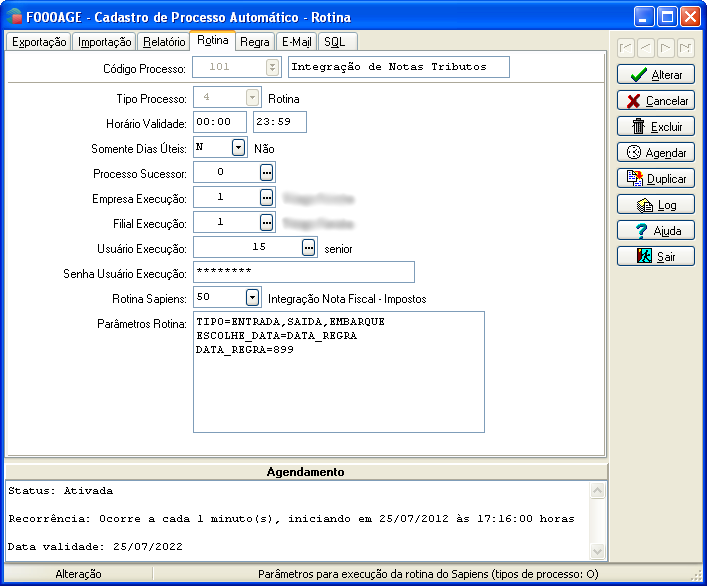Click the TIPO=ENTRADA,SAIDA,EMBARQUE parameter line

(x=290, y=322)
